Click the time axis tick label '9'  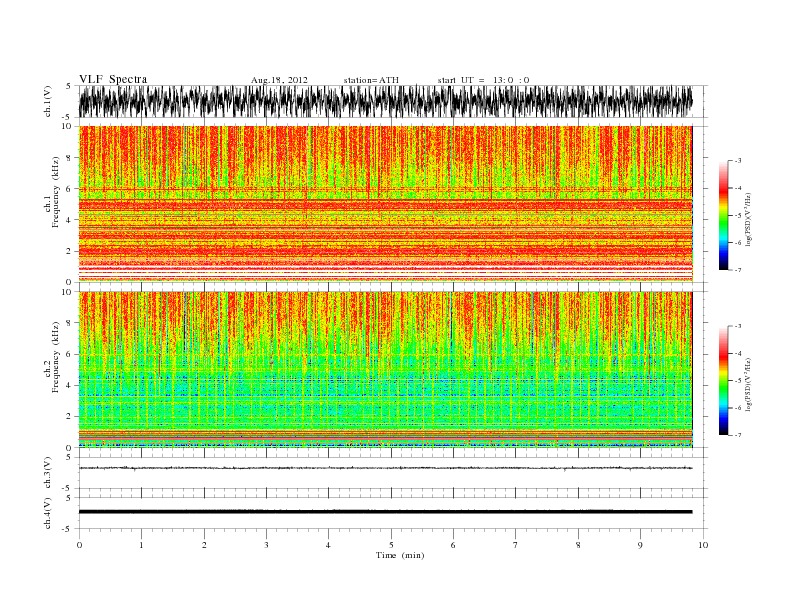click(640, 545)
